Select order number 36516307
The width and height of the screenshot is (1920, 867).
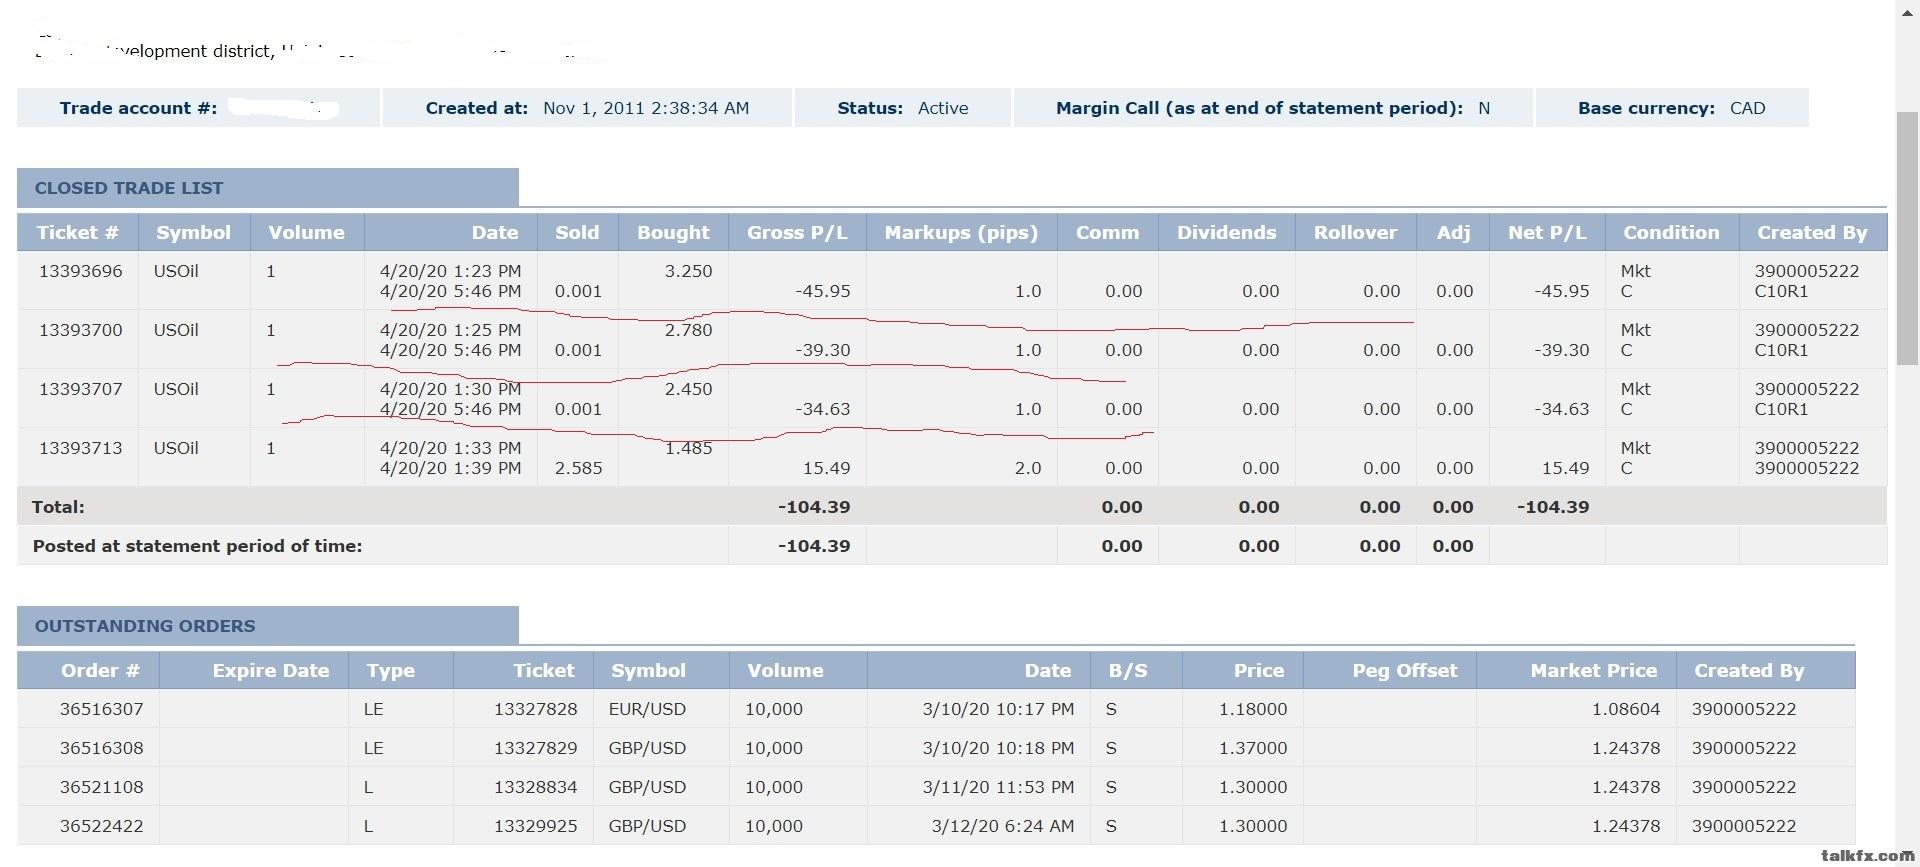[x=101, y=709]
